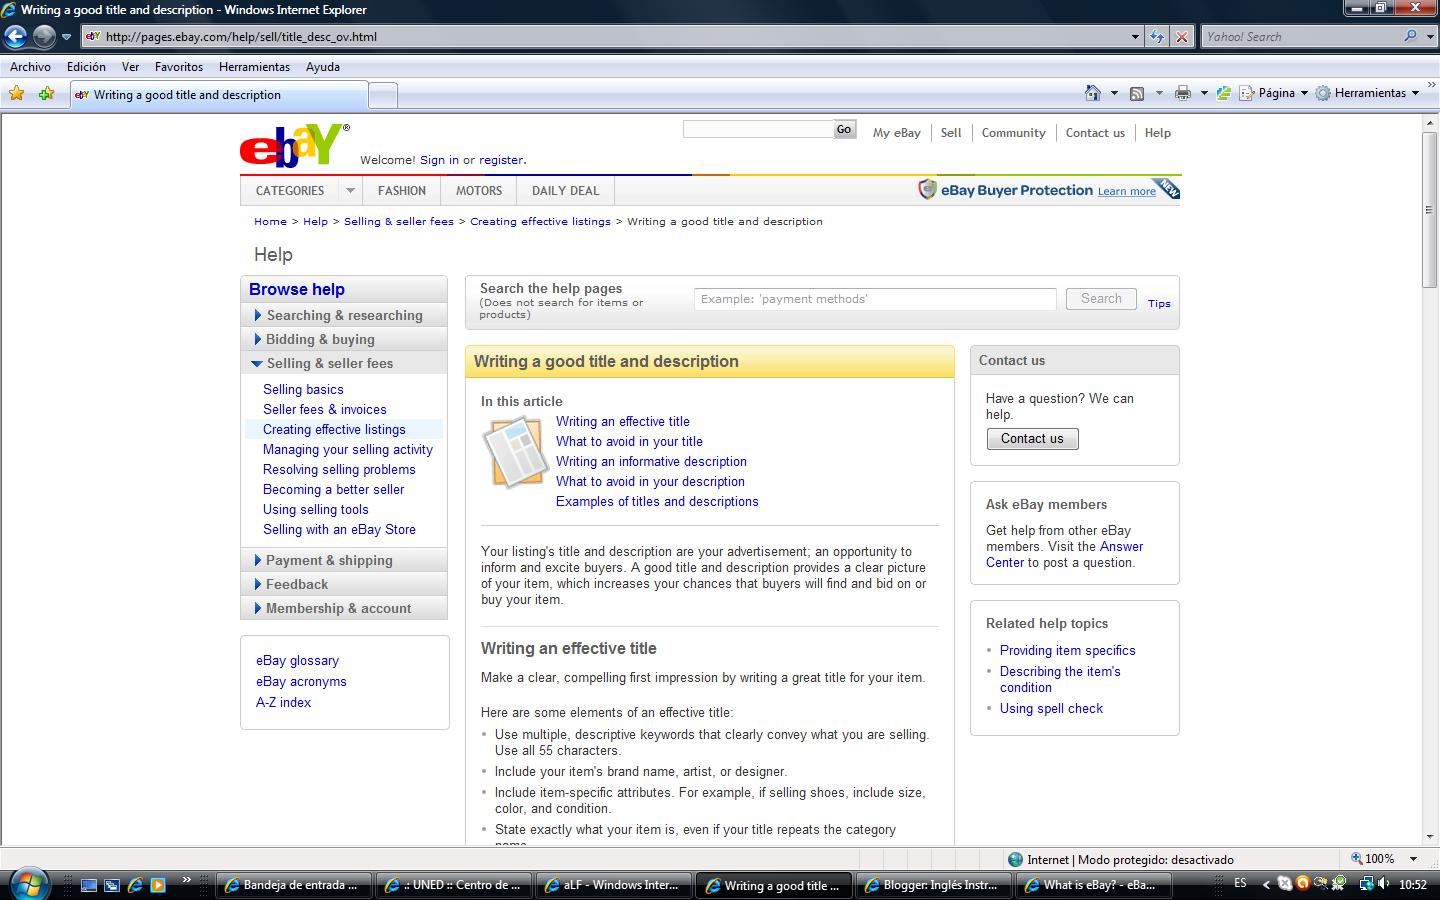Viewport: 1440px width, 900px height.
Task: Click the eBay Buyer Protection shield icon
Action: coord(927,190)
